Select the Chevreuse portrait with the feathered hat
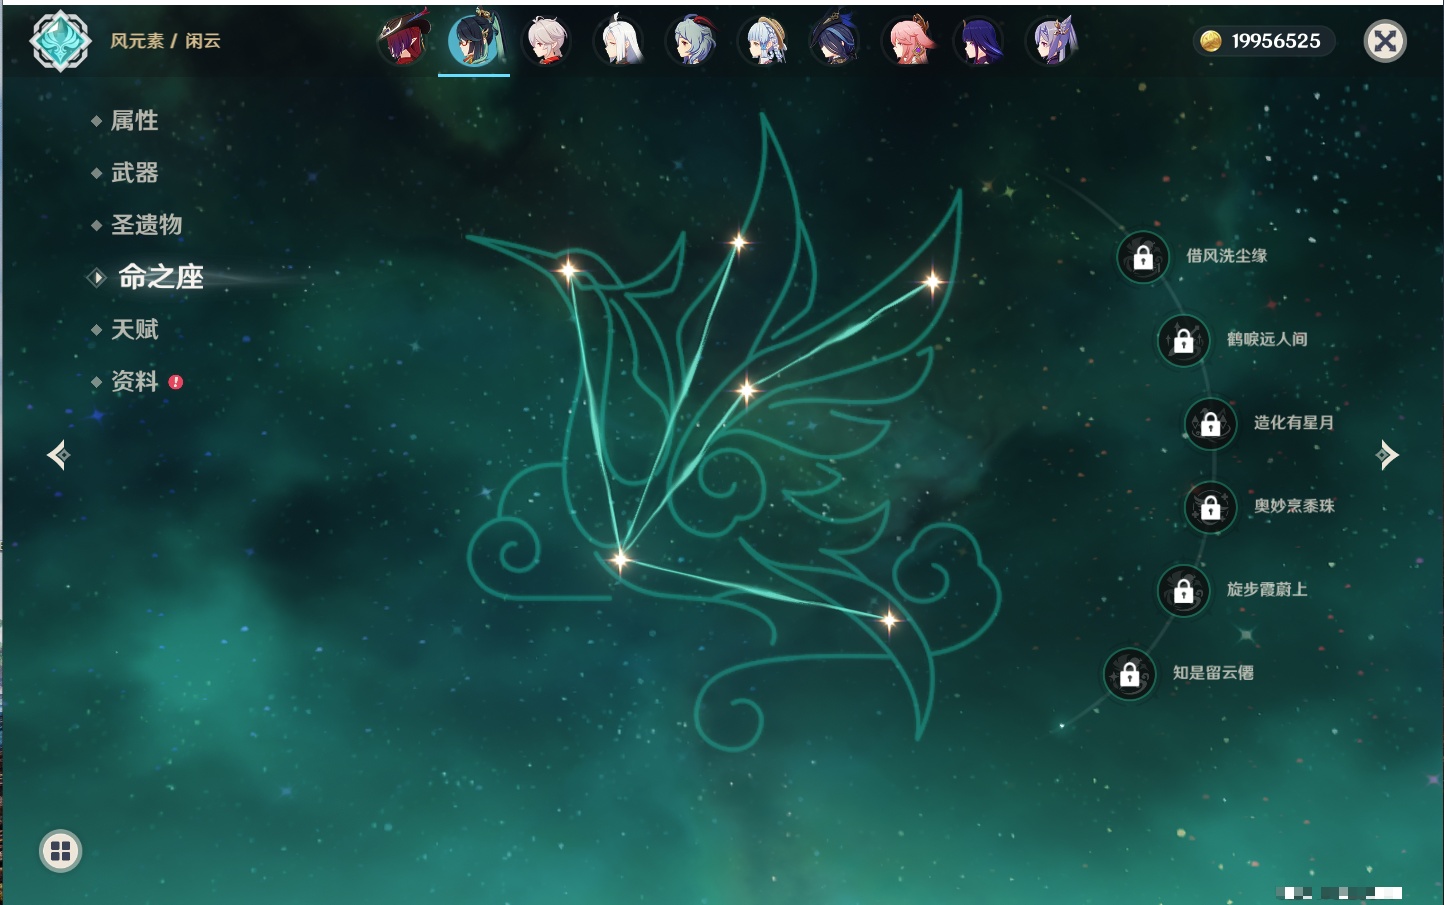This screenshot has height=905, width=1444. 403,41
